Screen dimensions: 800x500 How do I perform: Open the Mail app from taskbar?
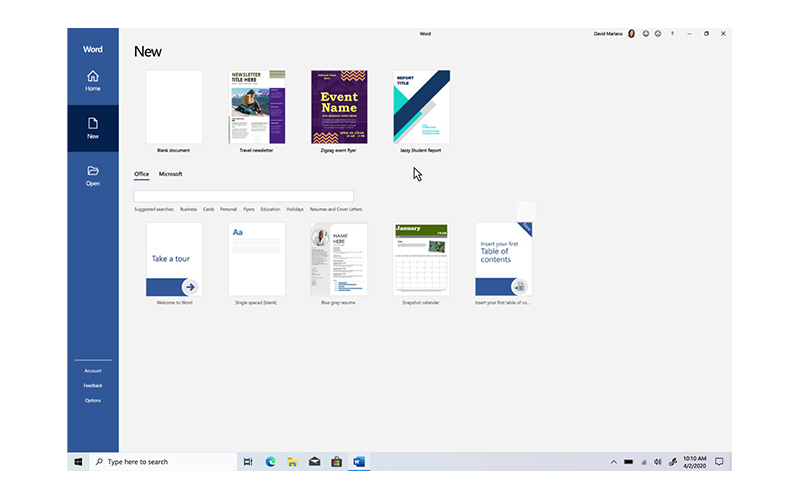tap(314, 462)
